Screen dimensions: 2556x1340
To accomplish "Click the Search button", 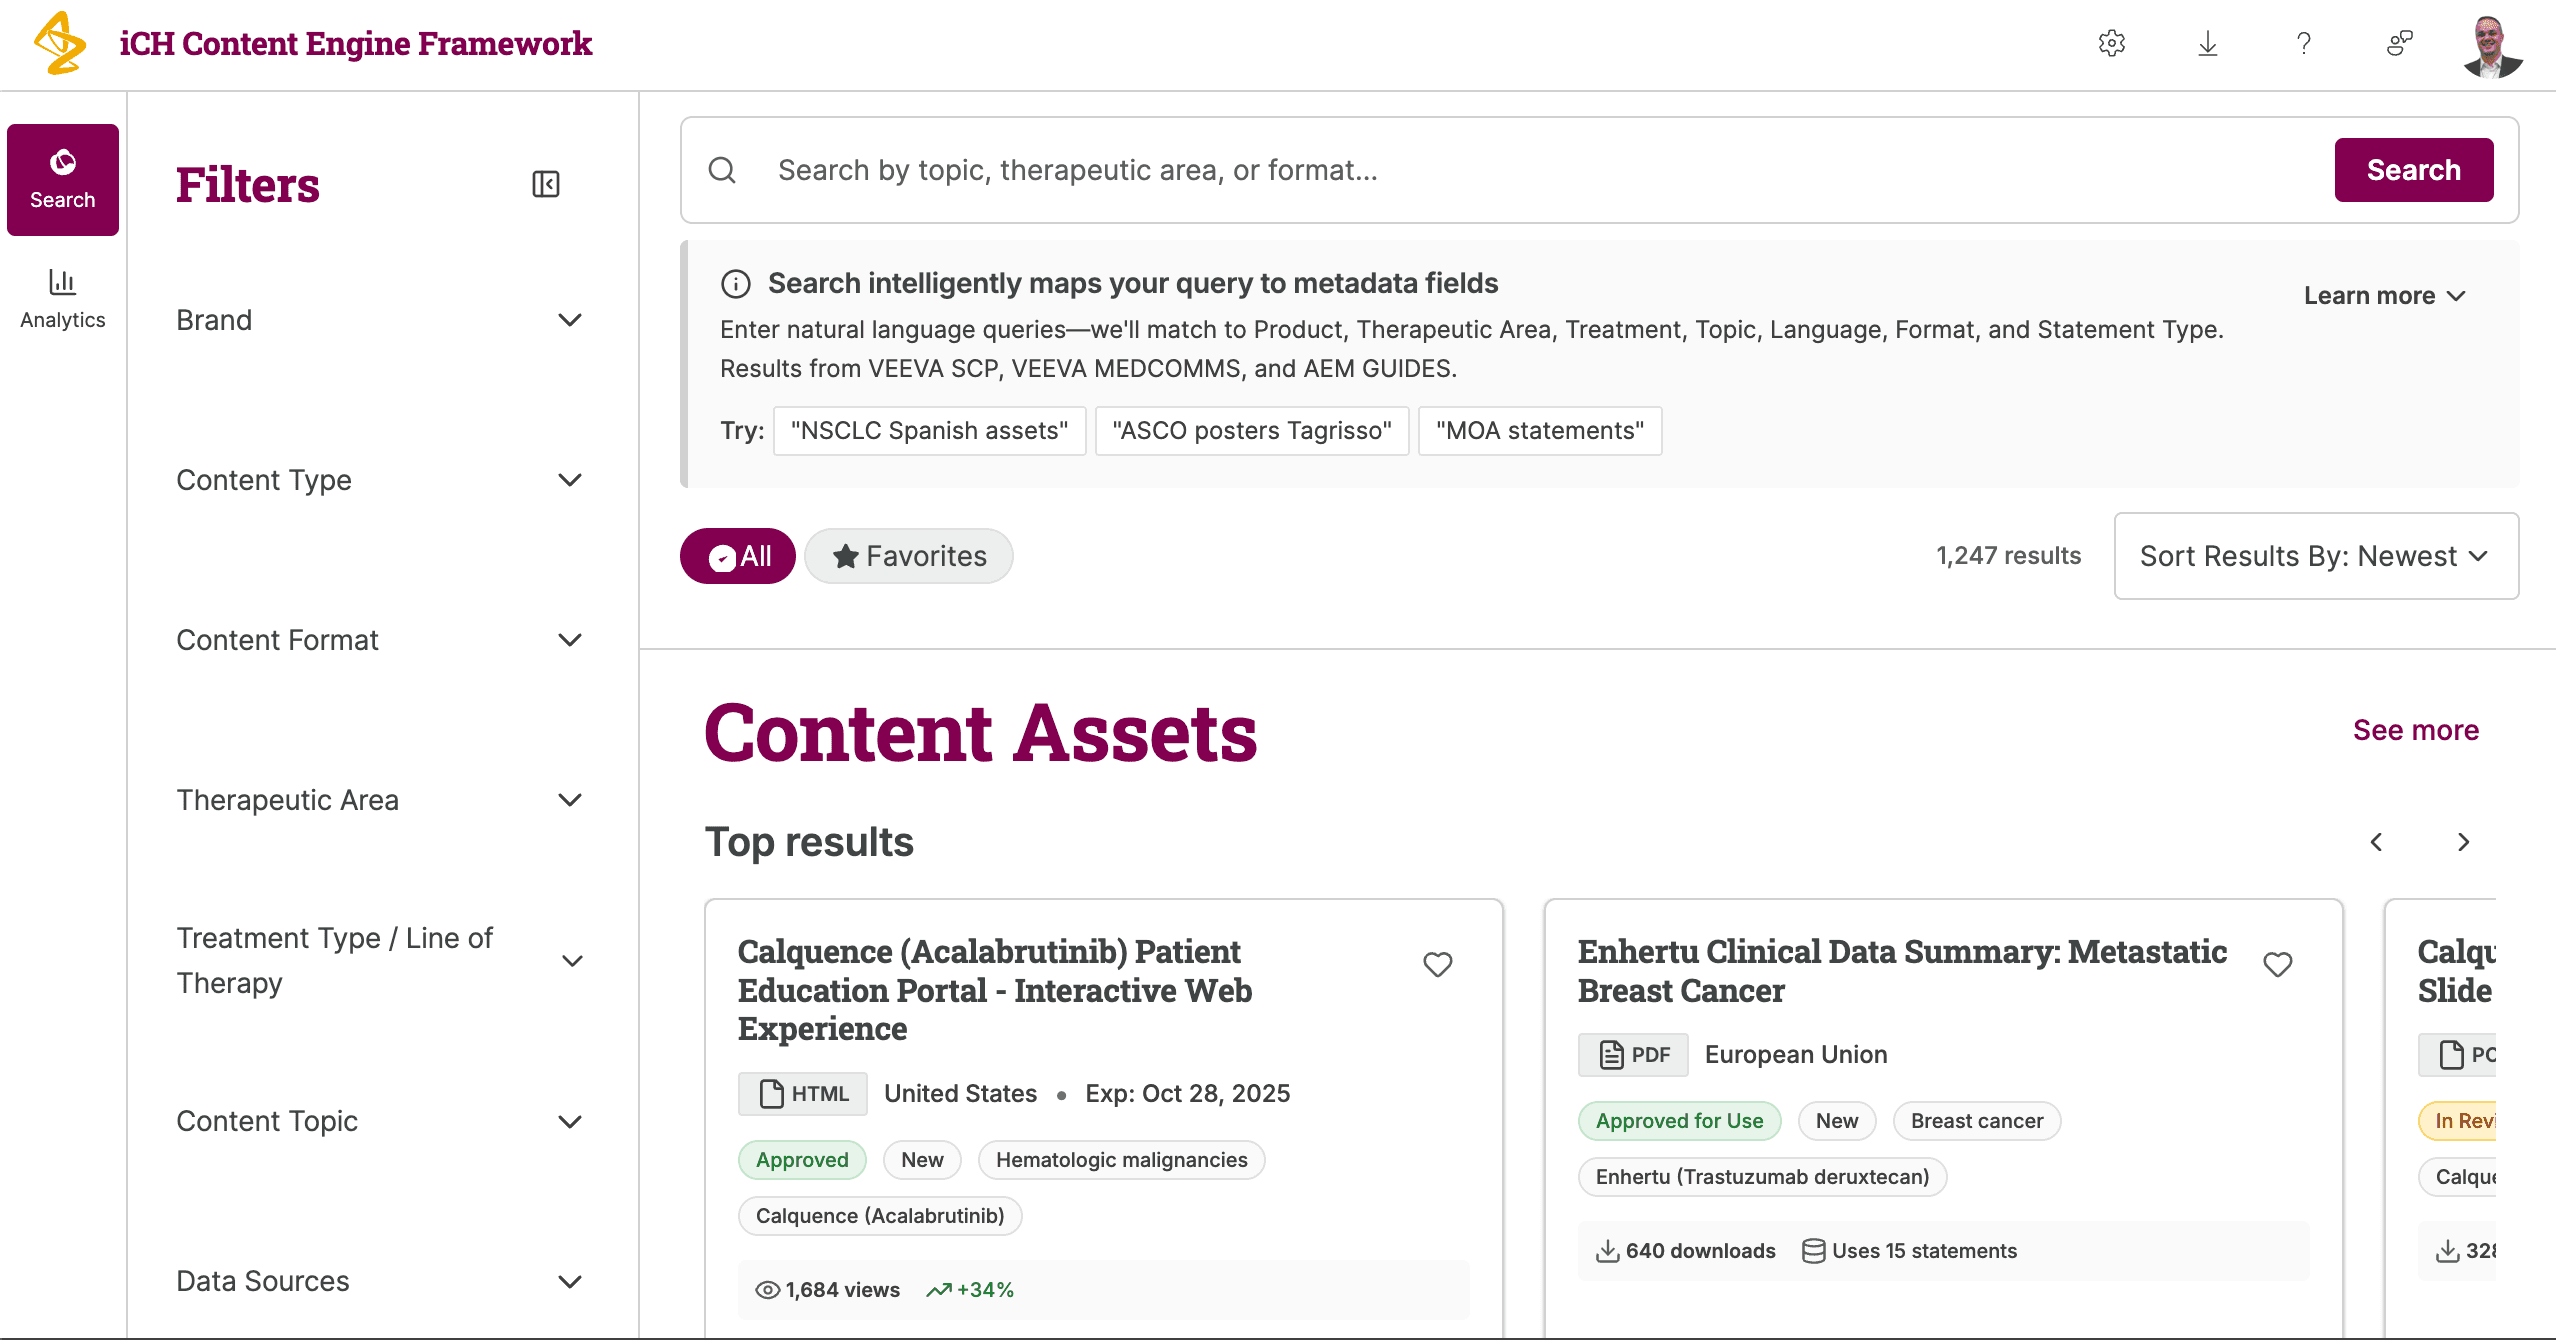I will coord(2413,170).
